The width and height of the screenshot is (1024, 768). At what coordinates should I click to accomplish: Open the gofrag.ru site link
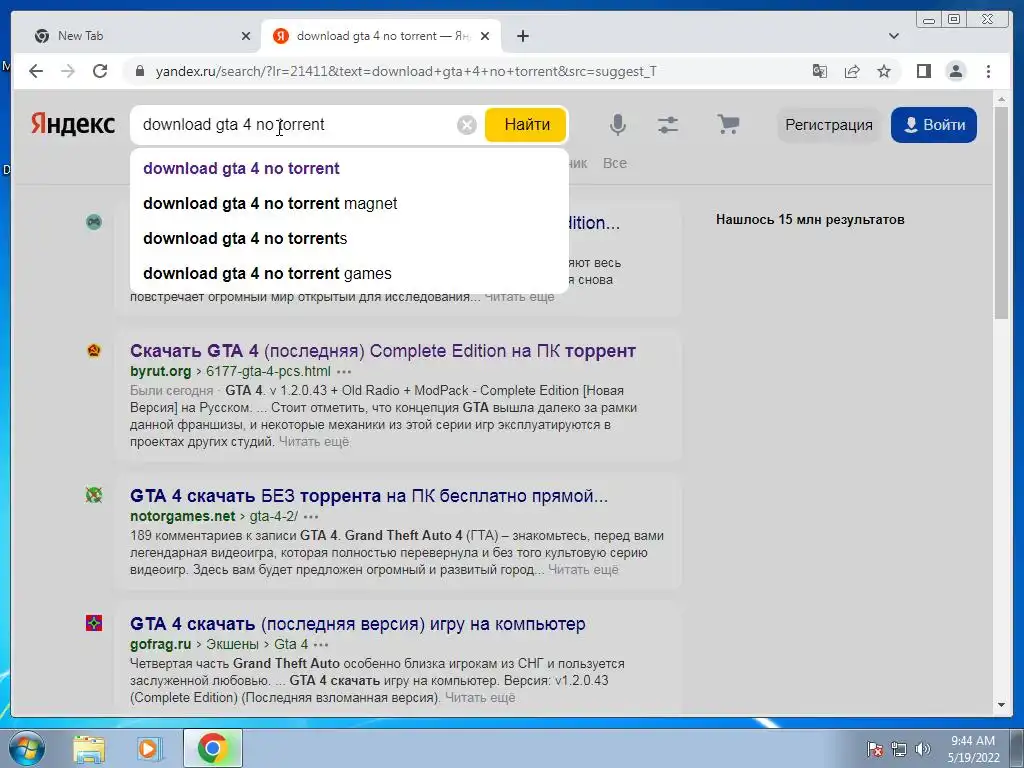point(161,644)
